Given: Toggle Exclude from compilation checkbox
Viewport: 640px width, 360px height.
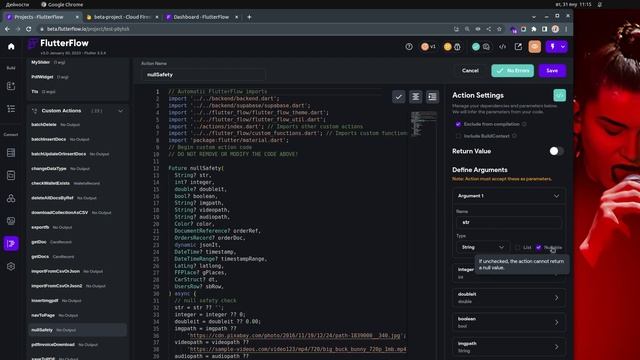Looking at the screenshot, I should point(458,124).
